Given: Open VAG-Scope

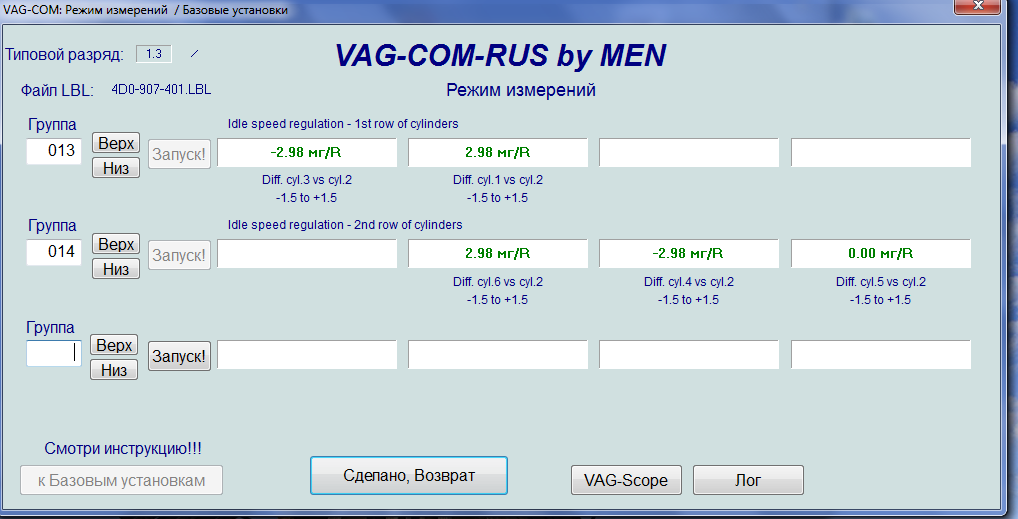Looking at the screenshot, I should 626,480.
